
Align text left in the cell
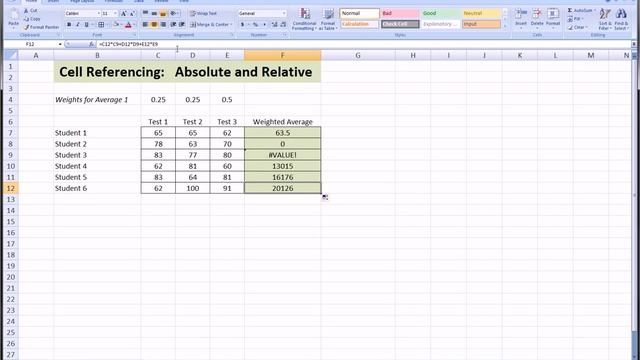click(x=145, y=24)
